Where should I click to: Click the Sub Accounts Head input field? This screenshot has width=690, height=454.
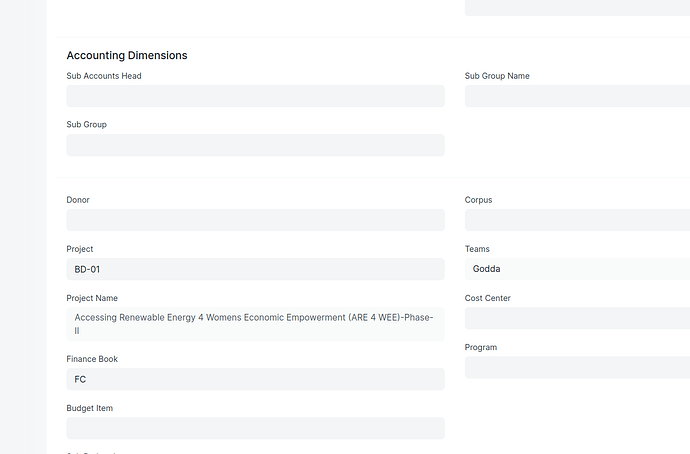click(255, 96)
